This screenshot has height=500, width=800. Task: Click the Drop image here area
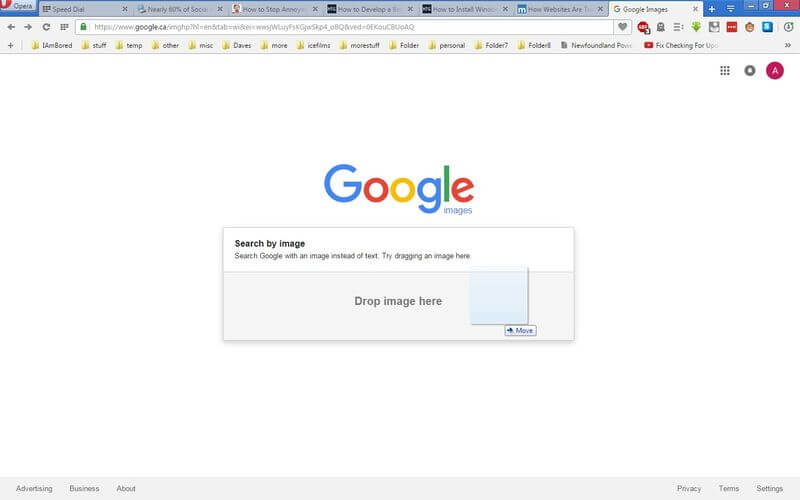tap(398, 305)
